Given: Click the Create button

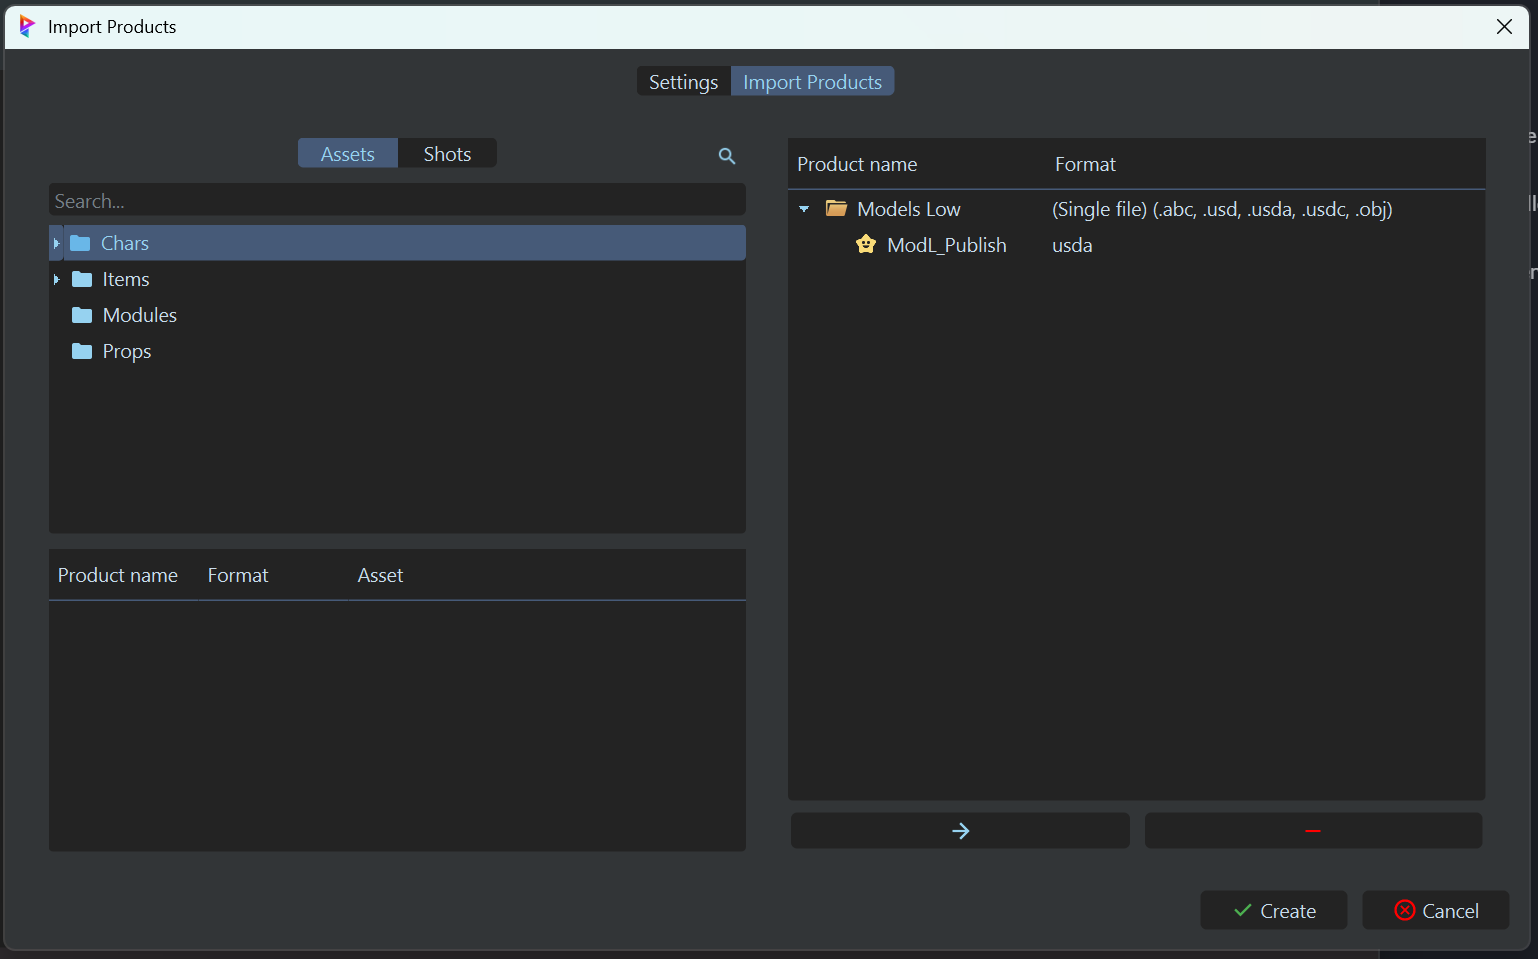Looking at the screenshot, I should tap(1274, 911).
